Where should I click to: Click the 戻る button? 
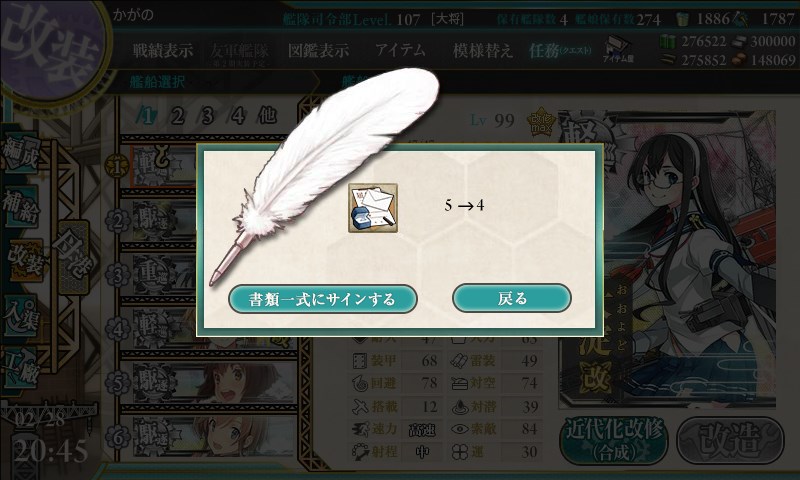tap(512, 298)
